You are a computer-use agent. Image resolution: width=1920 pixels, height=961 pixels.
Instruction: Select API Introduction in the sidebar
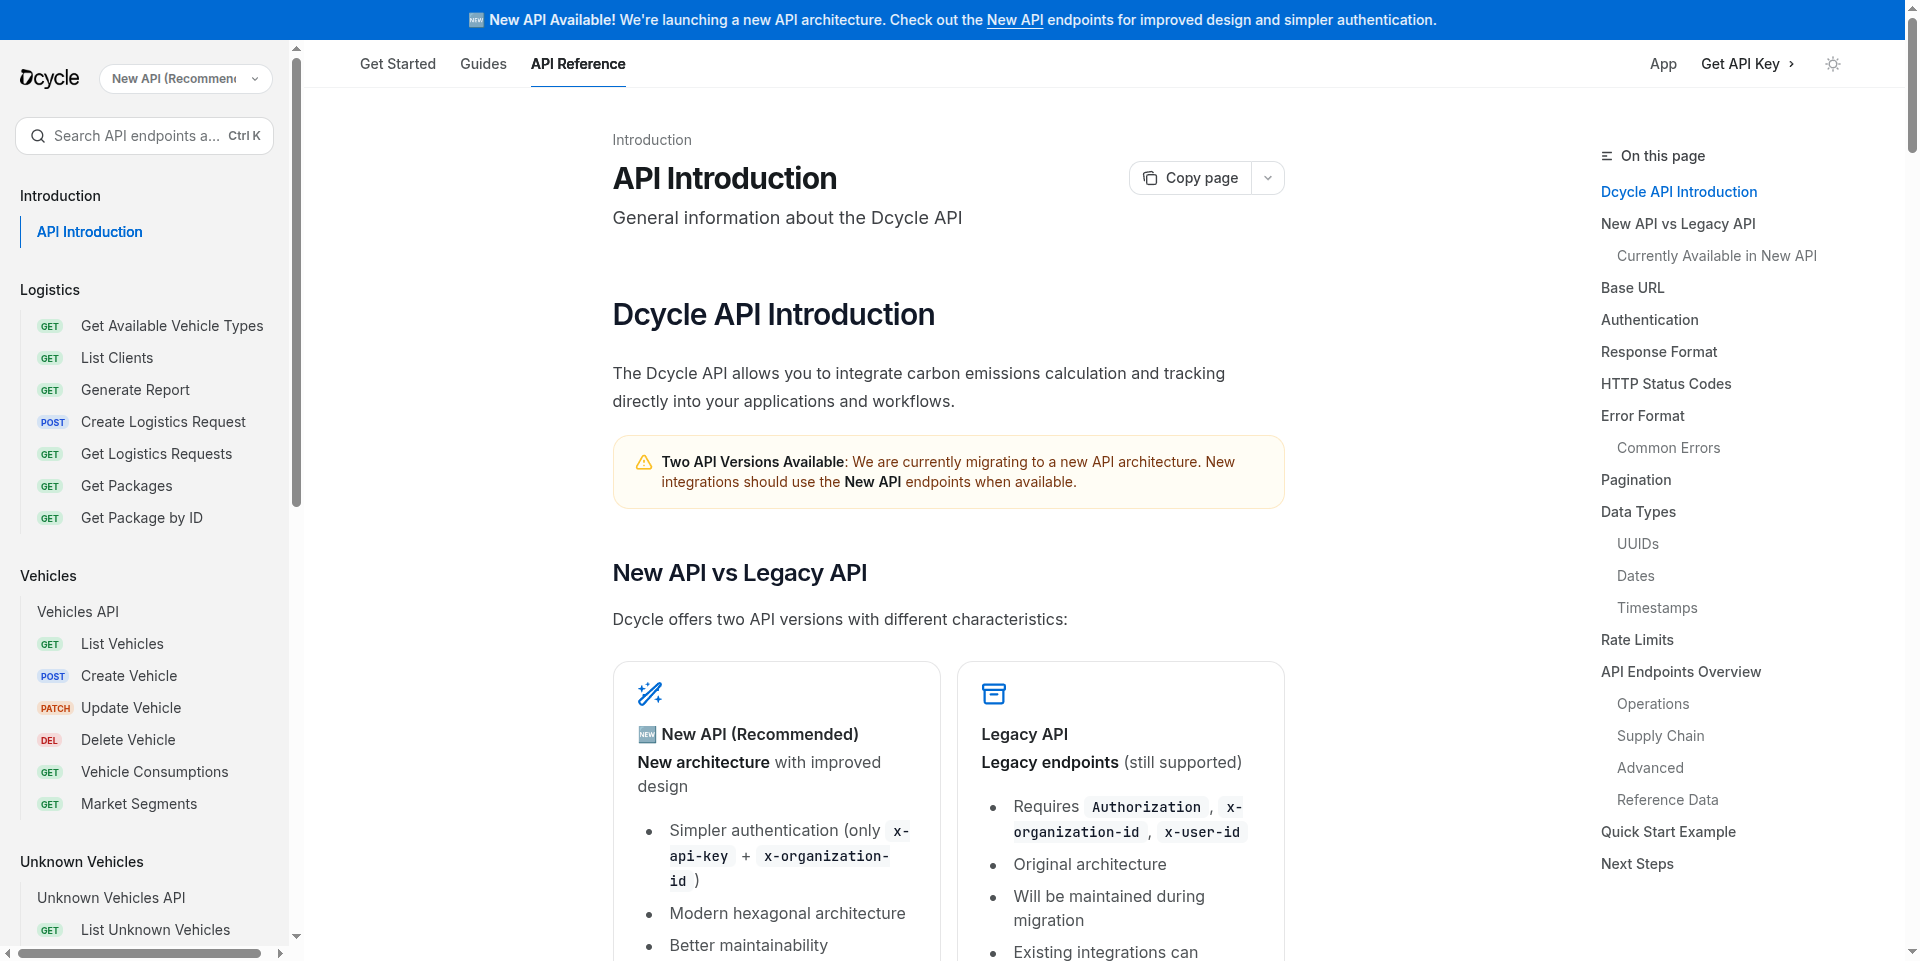click(90, 232)
